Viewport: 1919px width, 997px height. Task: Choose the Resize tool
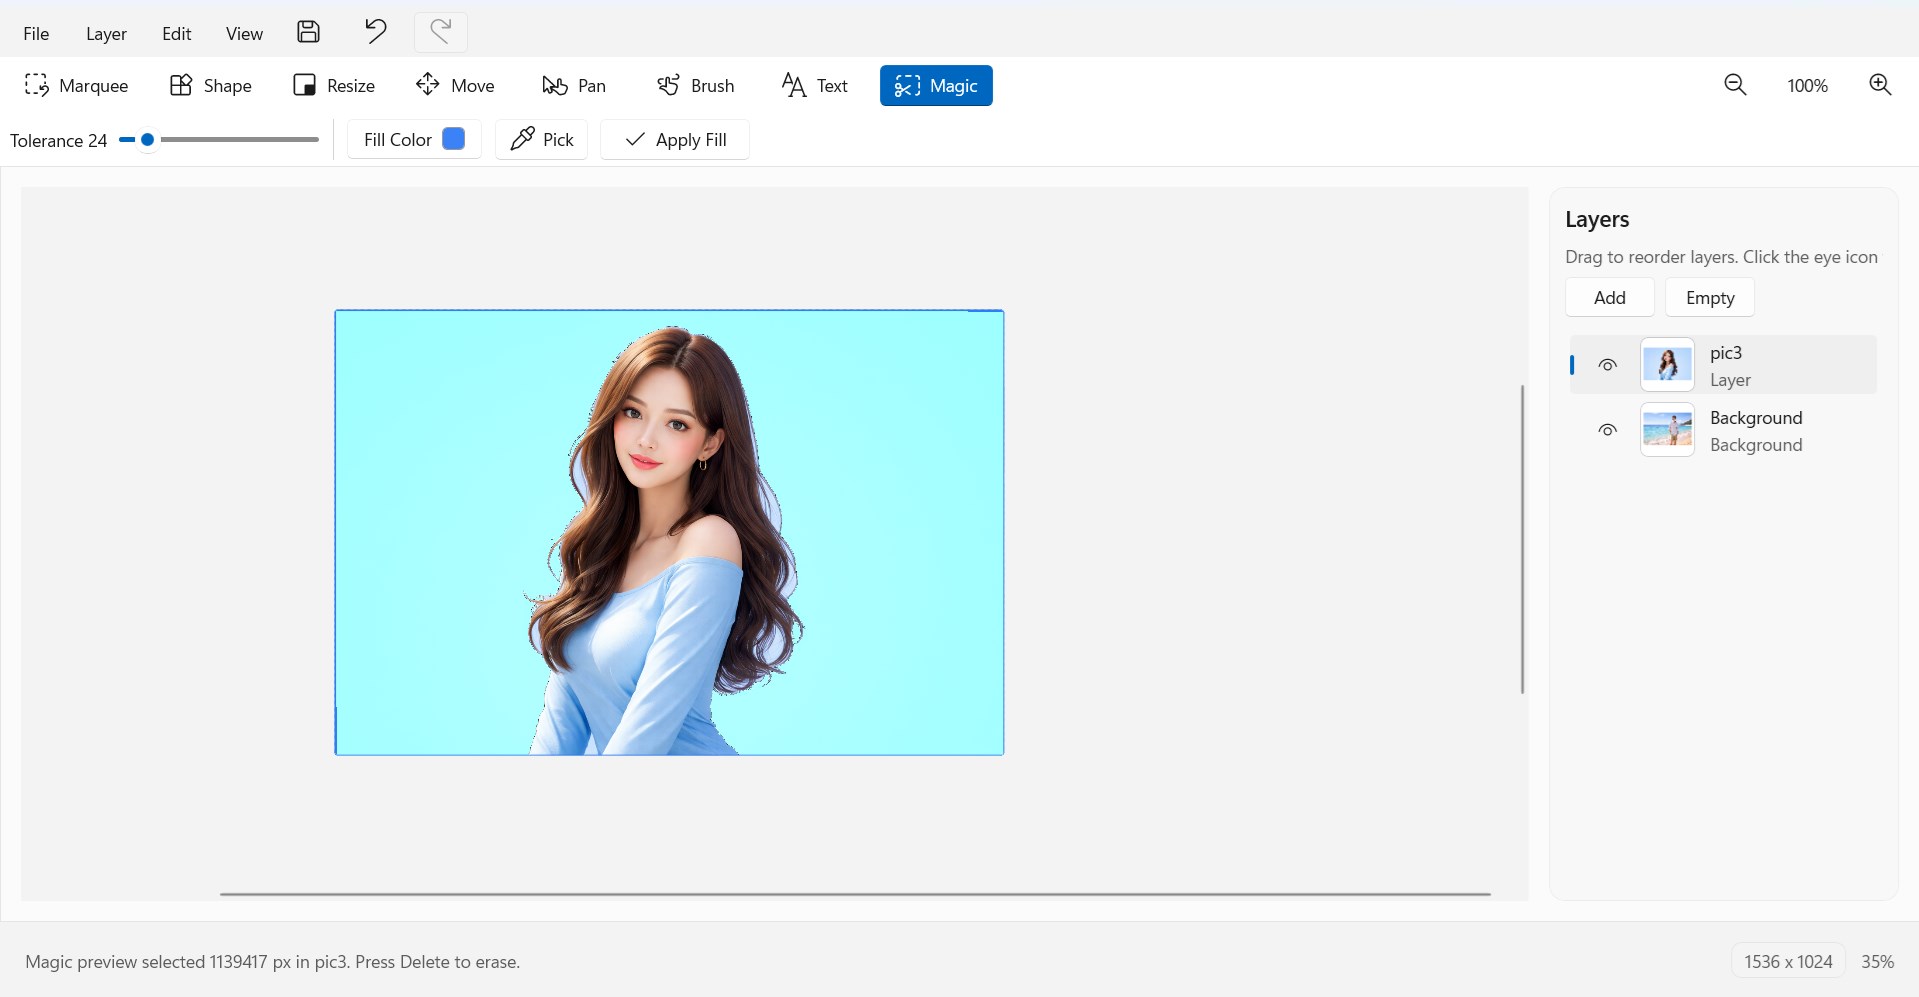point(334,85)
